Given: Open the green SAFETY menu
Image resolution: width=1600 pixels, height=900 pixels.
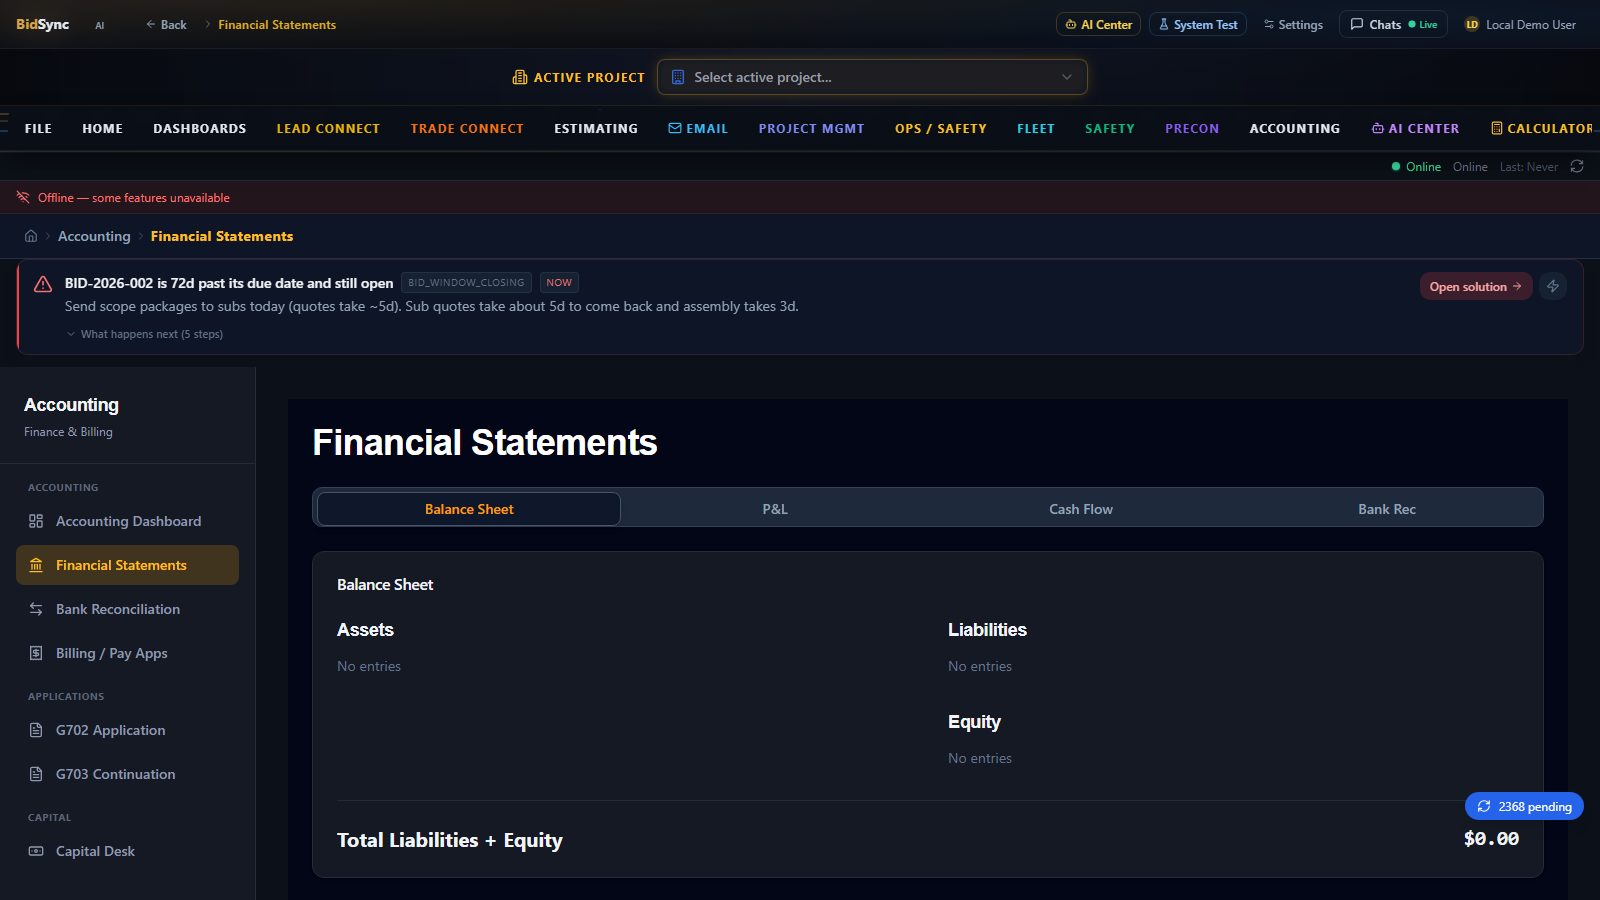Looking at the screenshot, I should pyautogui.click(x=1110, y=128).
